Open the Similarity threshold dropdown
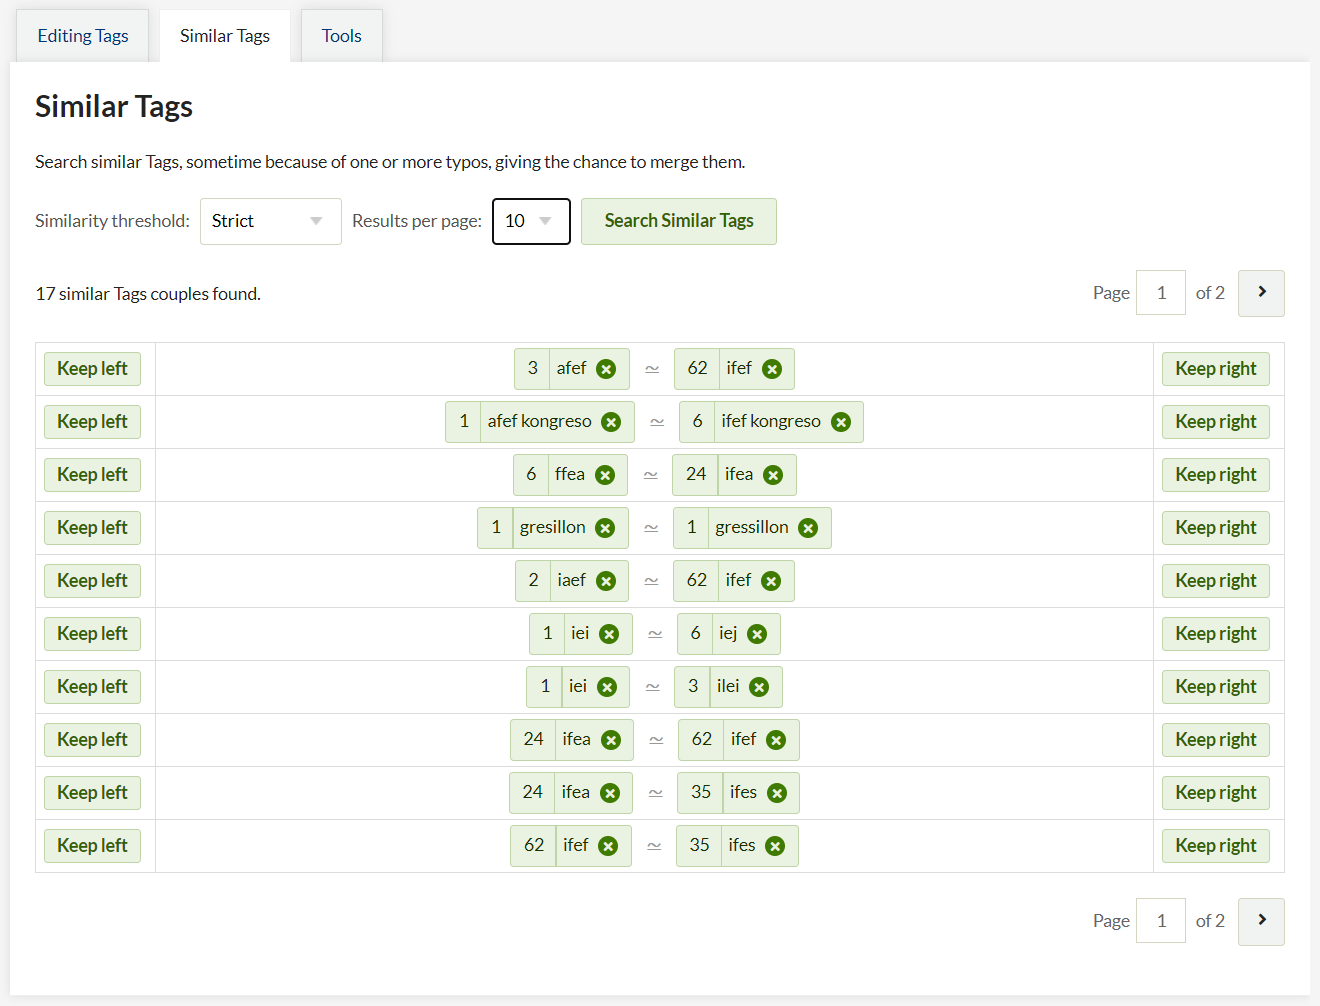This screenshot has width=1320, height=1006. (270, 221)
